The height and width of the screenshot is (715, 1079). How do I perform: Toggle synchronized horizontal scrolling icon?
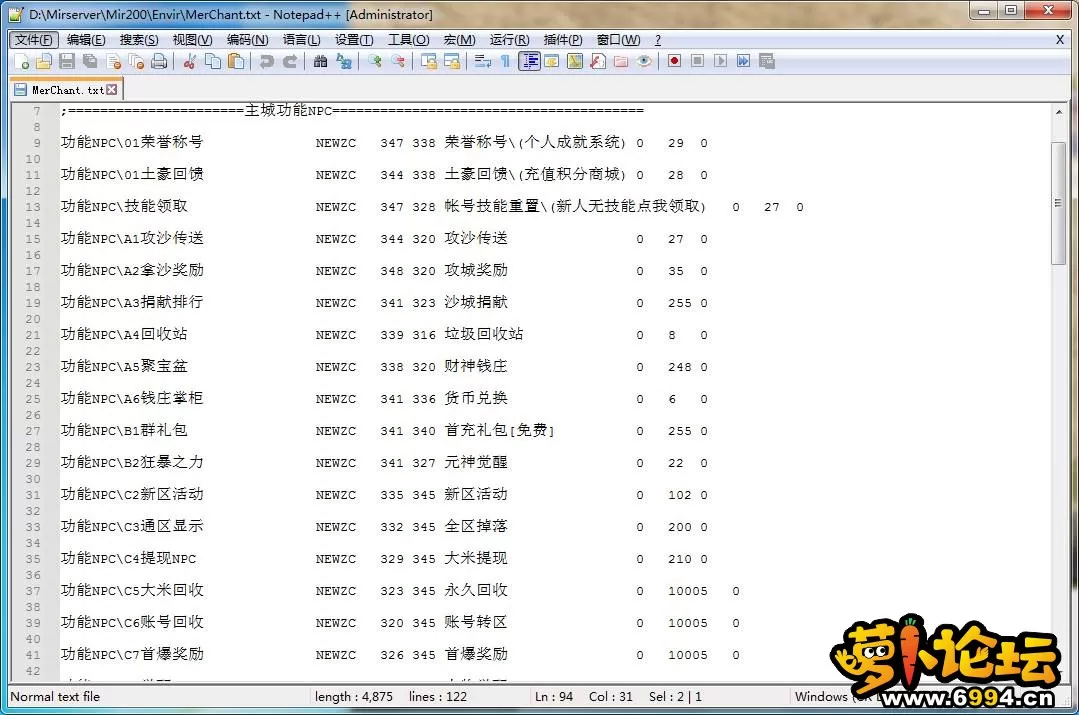click(452, 62)
